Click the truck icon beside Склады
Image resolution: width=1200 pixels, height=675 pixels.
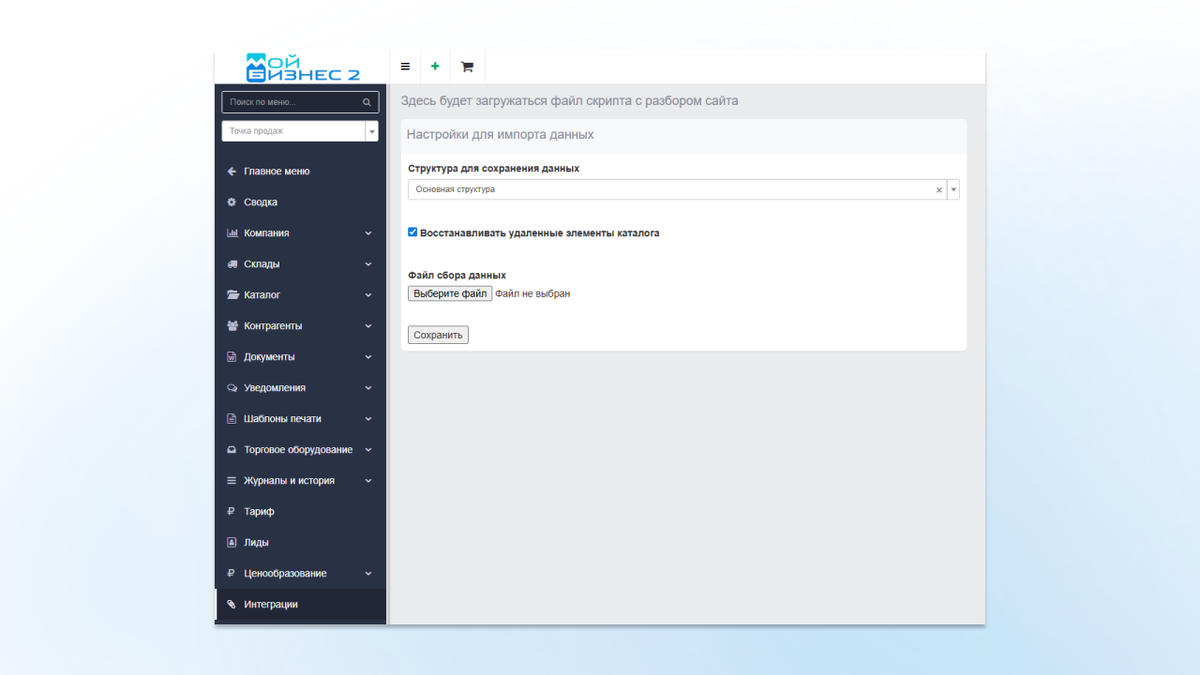232,264
